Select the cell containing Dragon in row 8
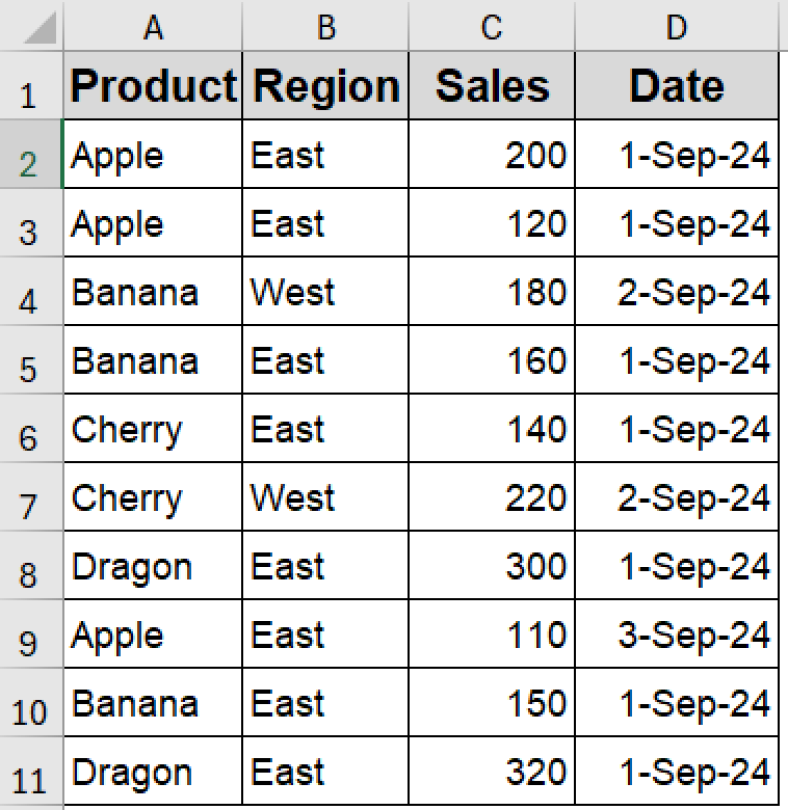The width and height of the screenshot is (788, 810). click(152, 565)
